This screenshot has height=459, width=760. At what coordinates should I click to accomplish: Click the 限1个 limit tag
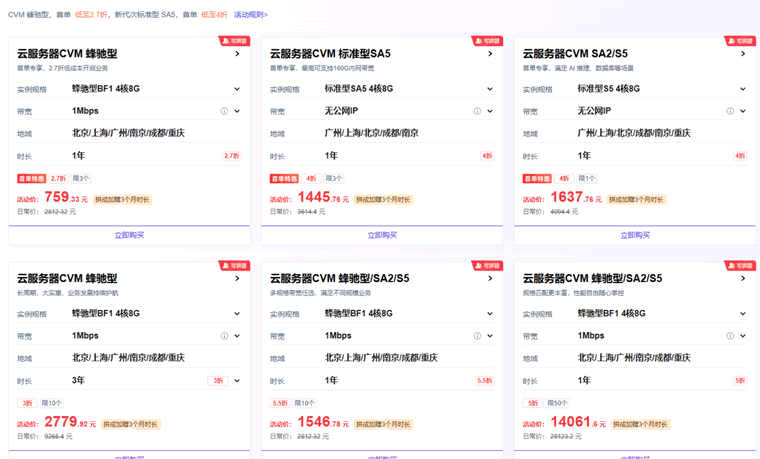(587, 178)
